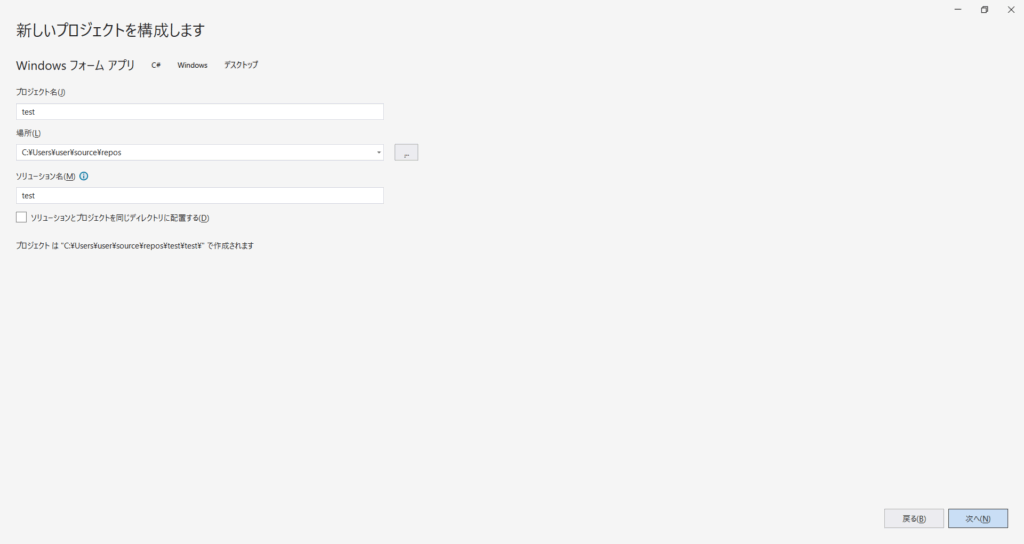Focus the solution name input field
Image resolution: width=1024 pixels, height=544 pixels.
(x=200, y=196)
